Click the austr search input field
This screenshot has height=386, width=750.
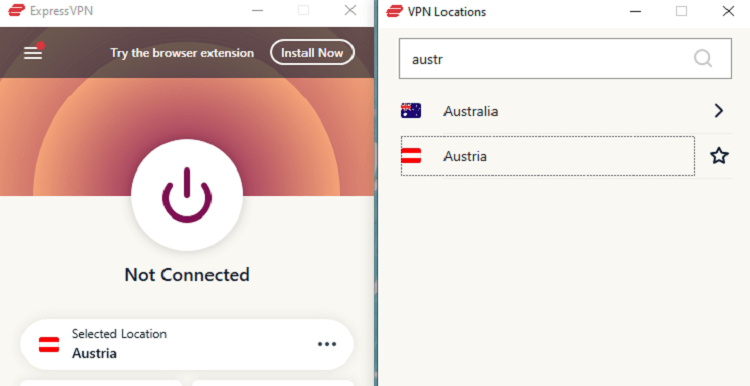point(565,58)
